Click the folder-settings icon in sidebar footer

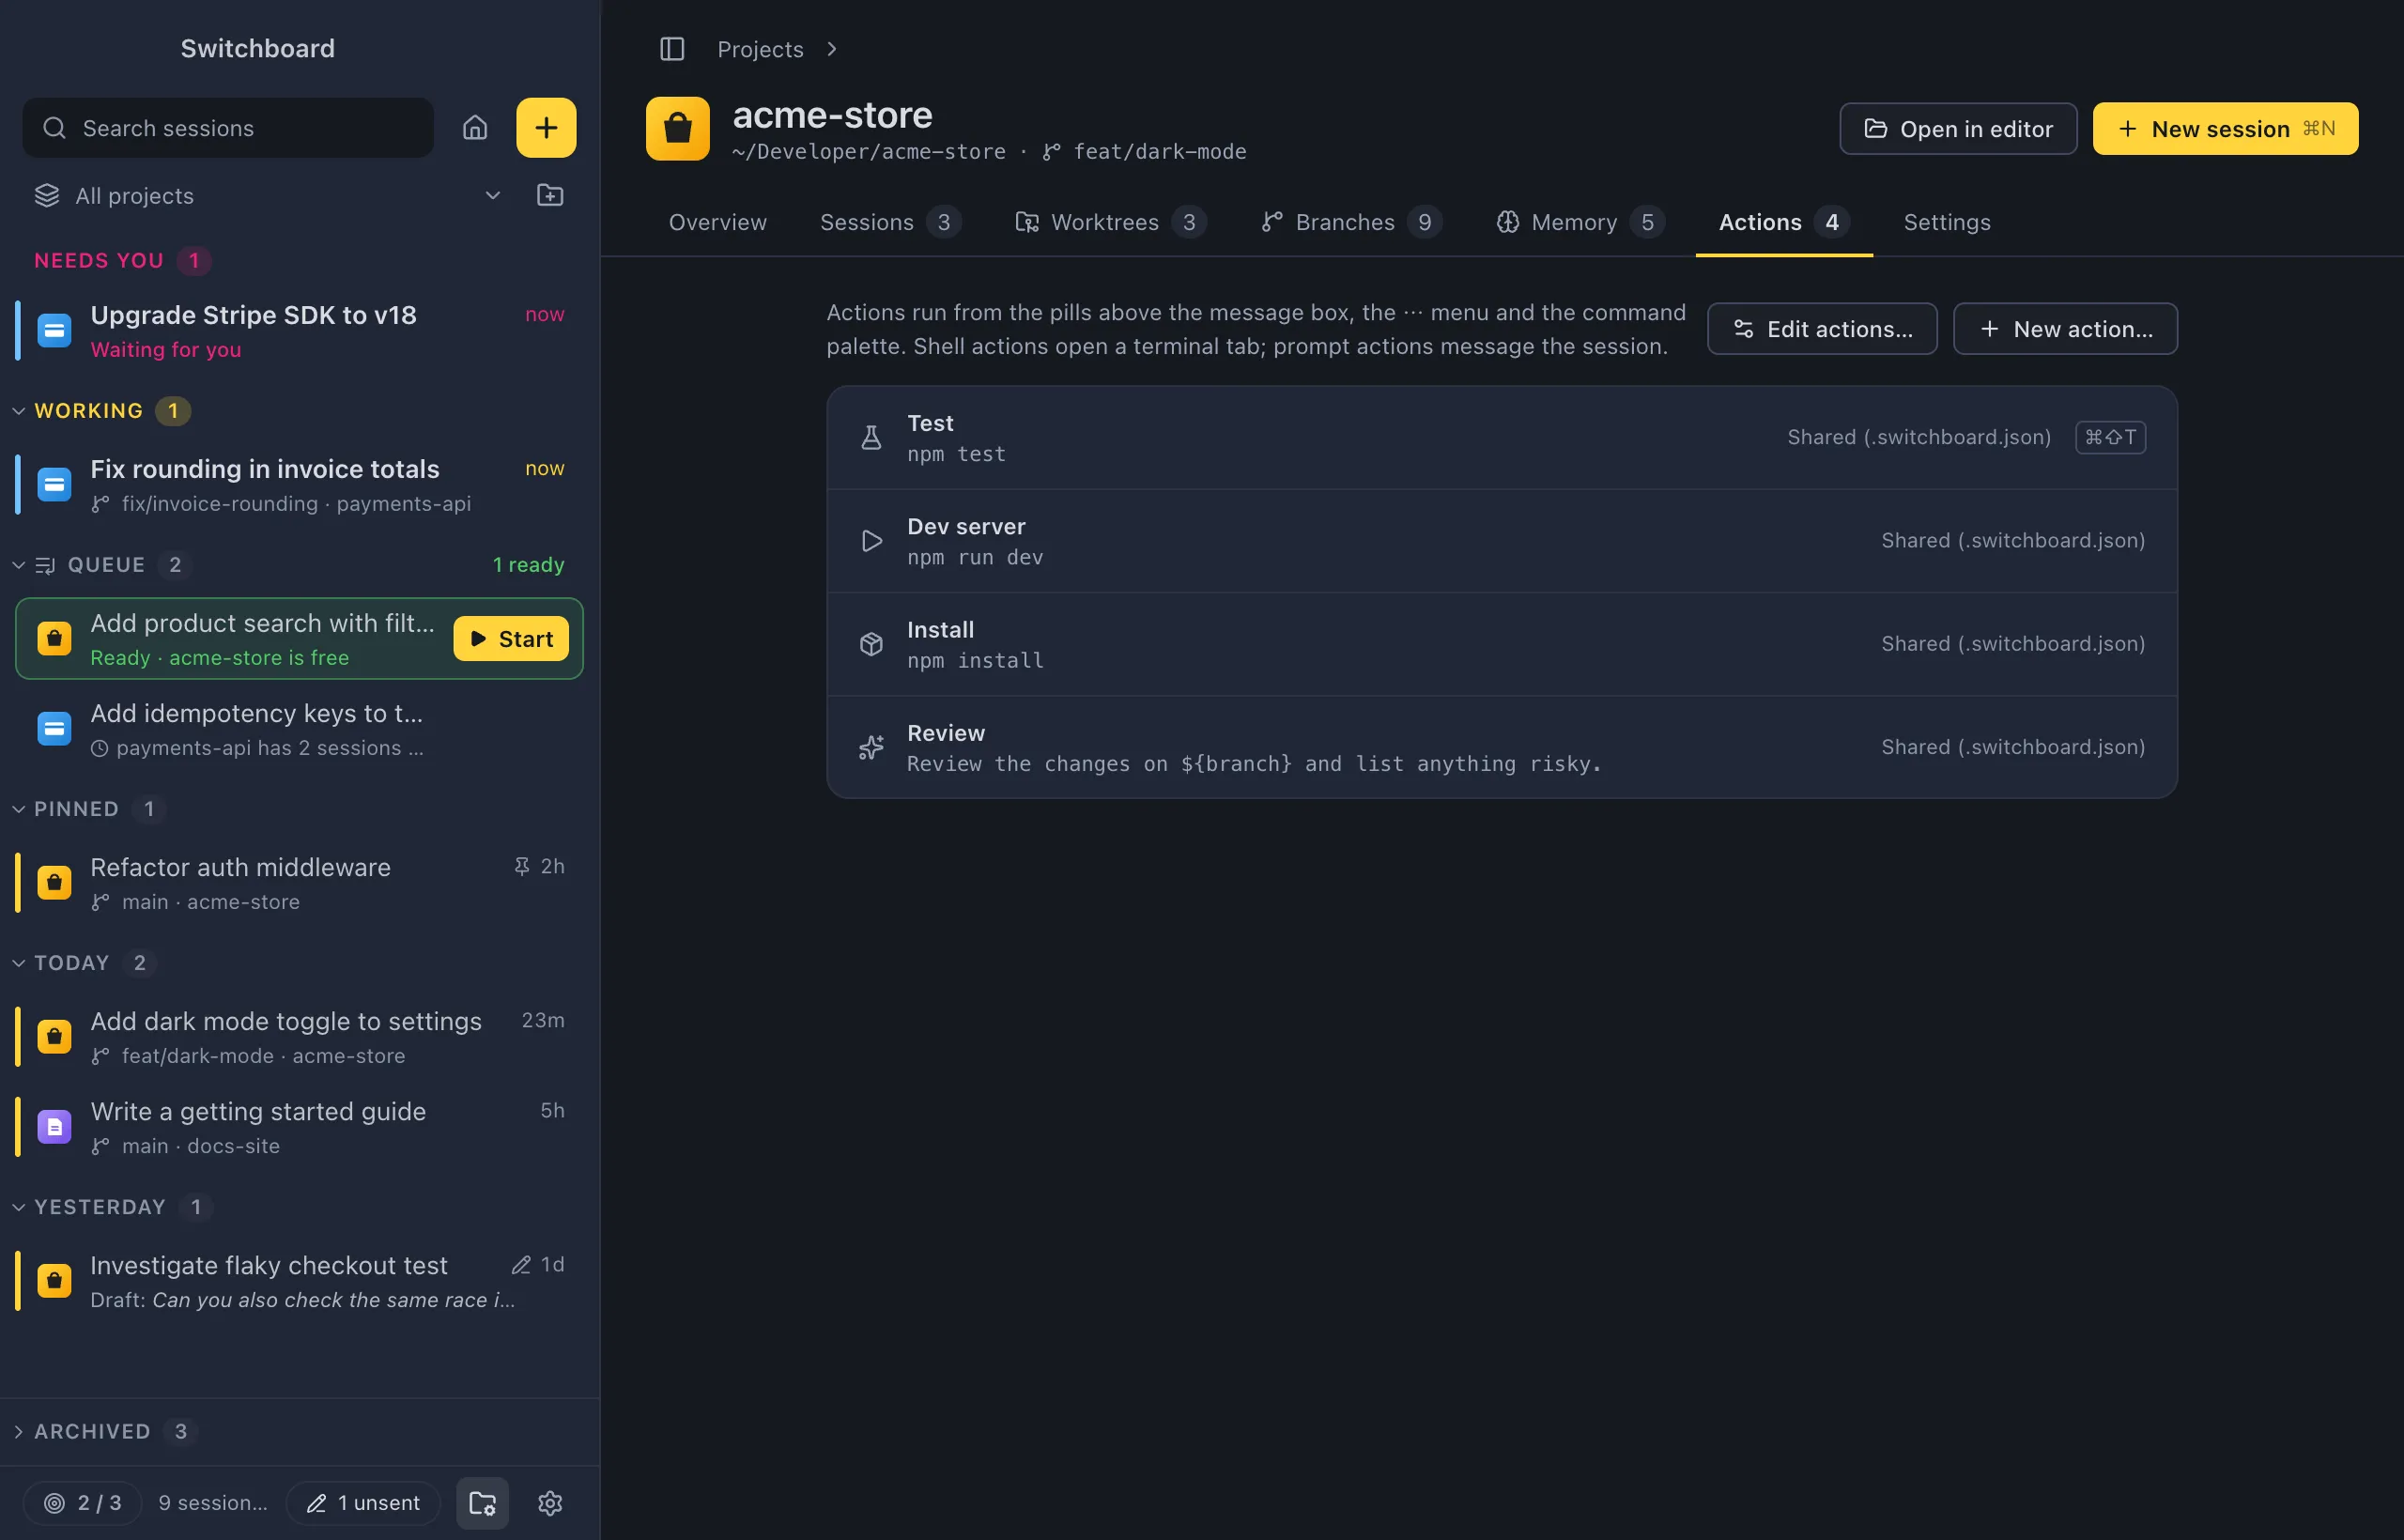point(483,1503)
